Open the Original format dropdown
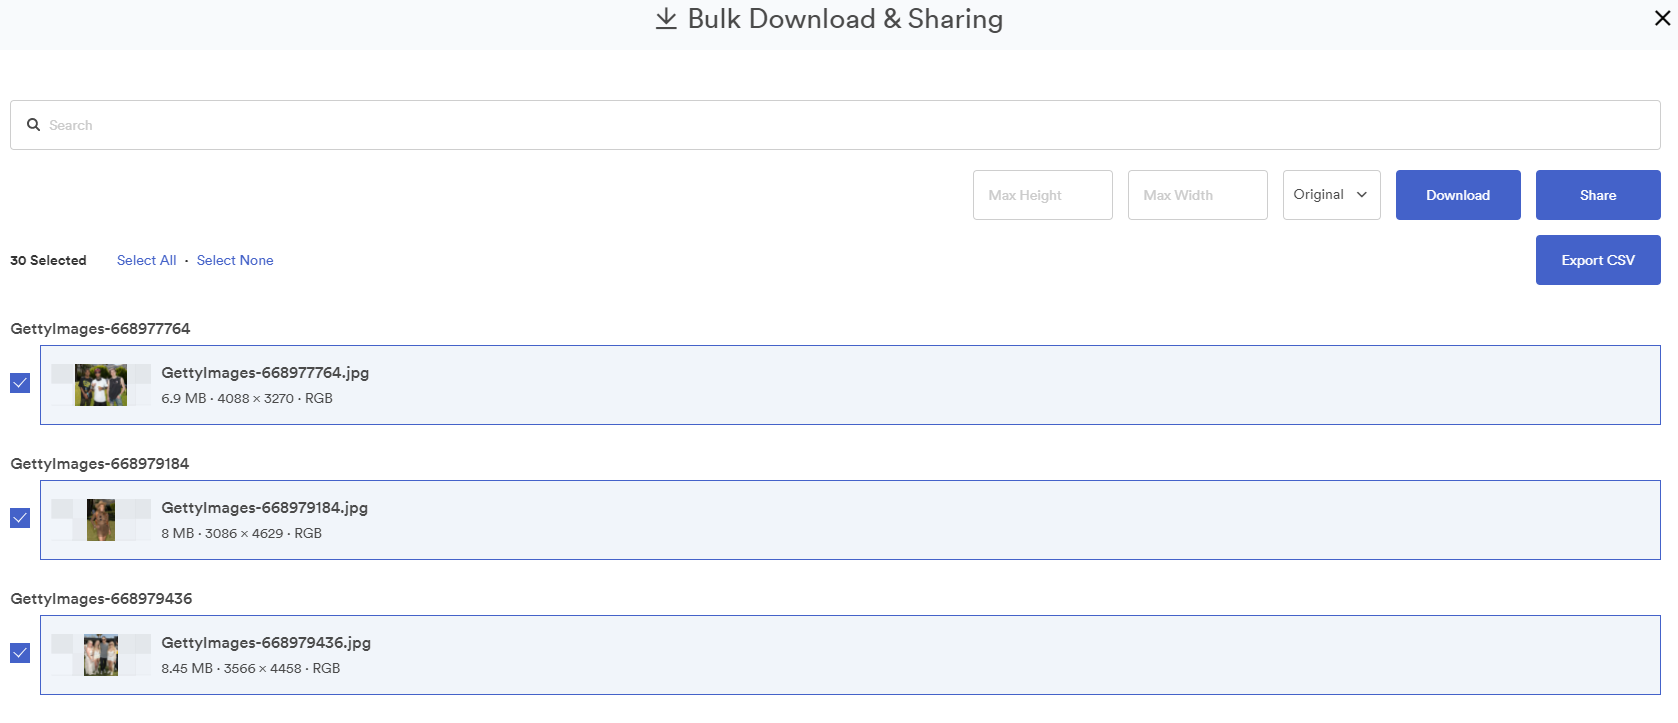The image size is (1678, 723). [x=1331, y=195]
